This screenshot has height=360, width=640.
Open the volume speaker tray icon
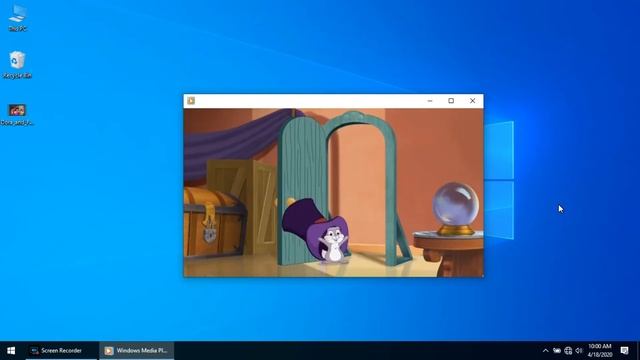(579, 351)
